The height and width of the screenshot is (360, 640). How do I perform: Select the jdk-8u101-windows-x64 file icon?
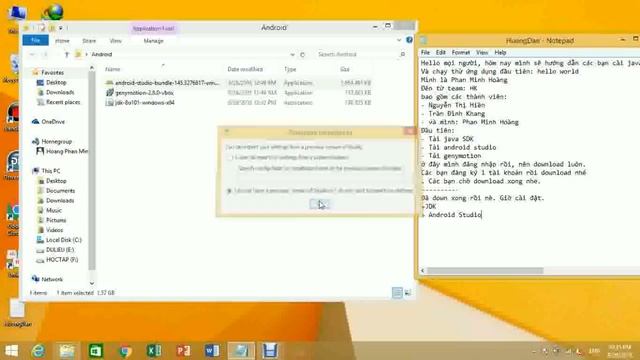(x=109, y=102)
